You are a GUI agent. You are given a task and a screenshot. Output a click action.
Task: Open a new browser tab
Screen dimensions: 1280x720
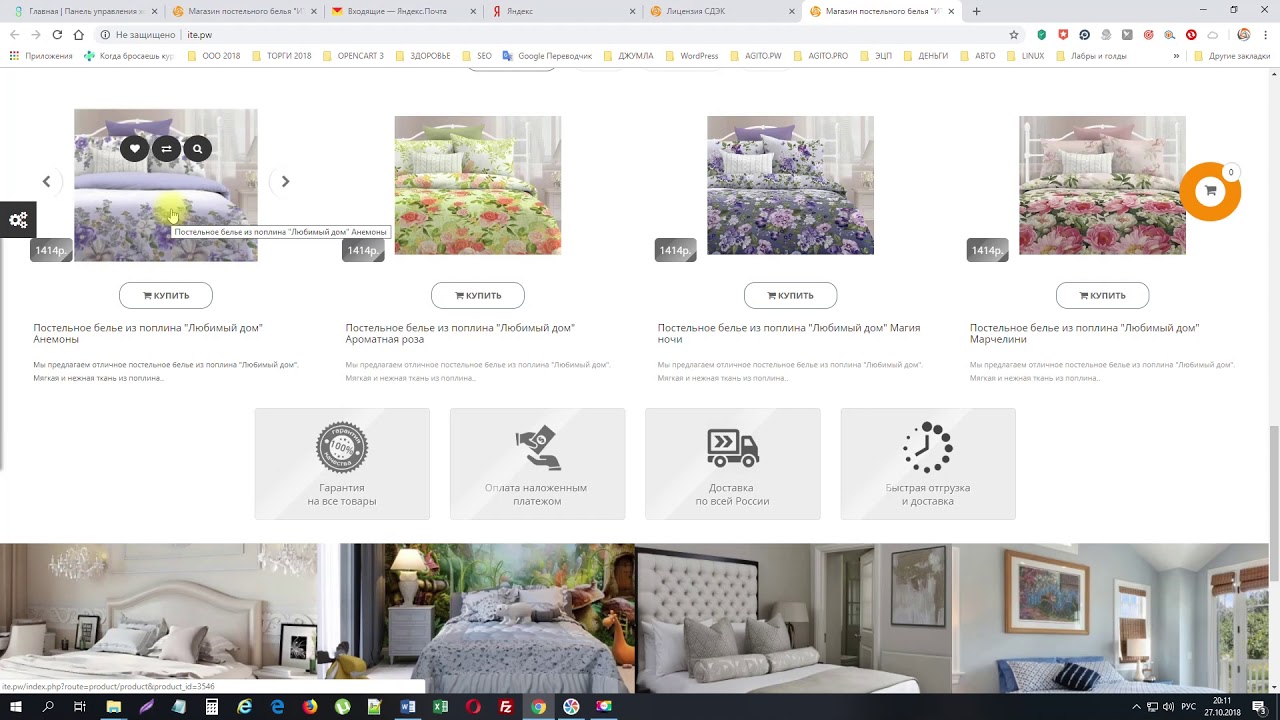point(977,11)
